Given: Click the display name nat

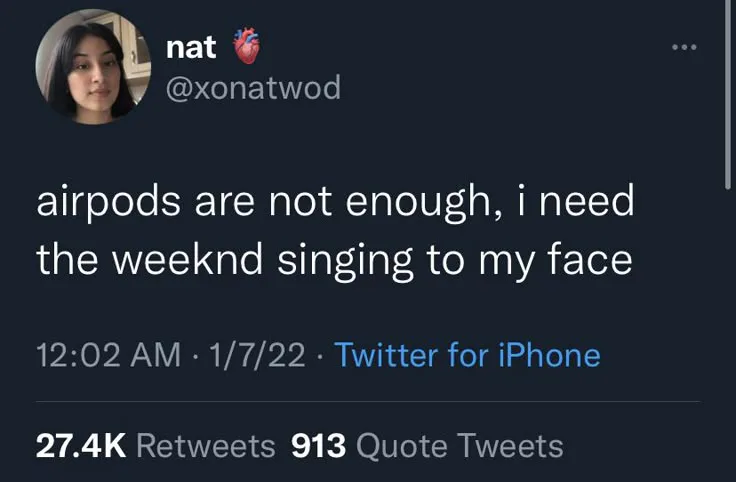Looking at the screenshot, I should pyautogui.click(x=190, y=47).
